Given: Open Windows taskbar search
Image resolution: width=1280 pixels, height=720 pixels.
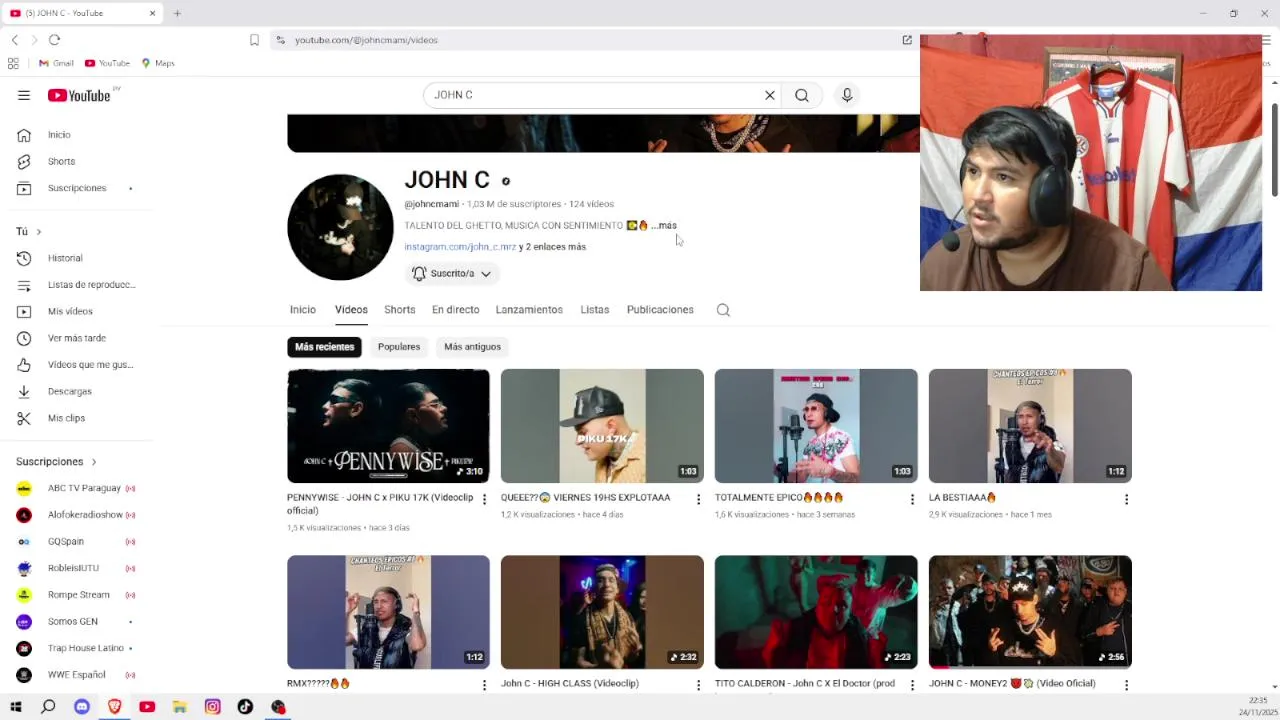Looking at the screenshot, I should click(x=48, y=707).
